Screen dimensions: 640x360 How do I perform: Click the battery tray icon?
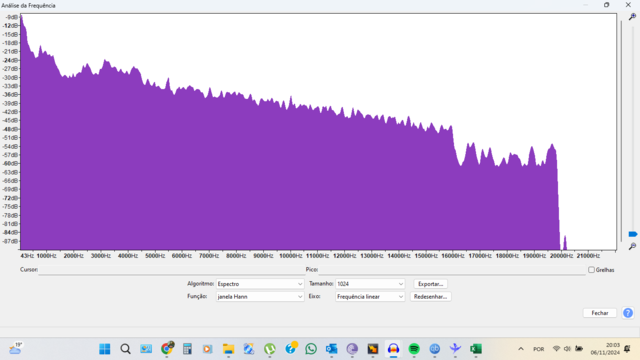[x=579, y=349]
